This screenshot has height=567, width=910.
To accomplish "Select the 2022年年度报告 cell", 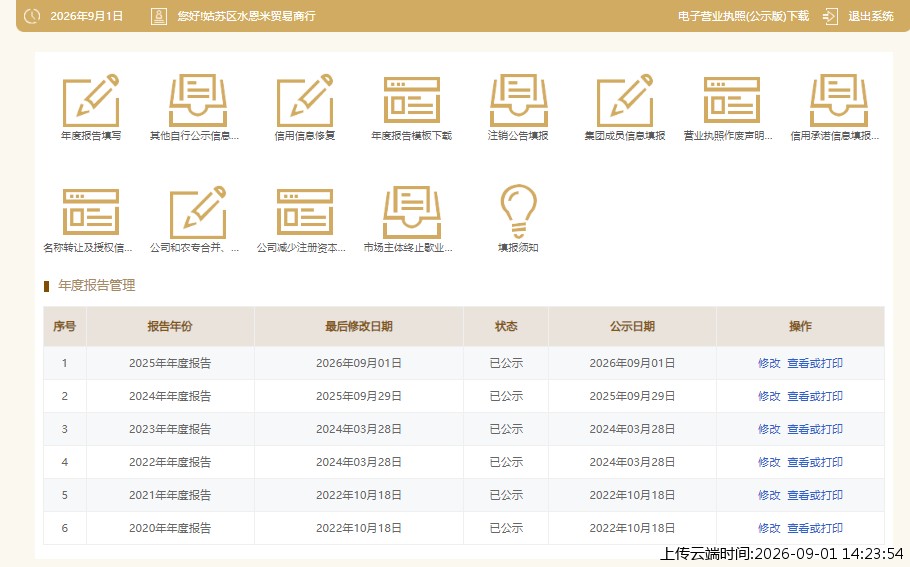I will coord(170,463).
